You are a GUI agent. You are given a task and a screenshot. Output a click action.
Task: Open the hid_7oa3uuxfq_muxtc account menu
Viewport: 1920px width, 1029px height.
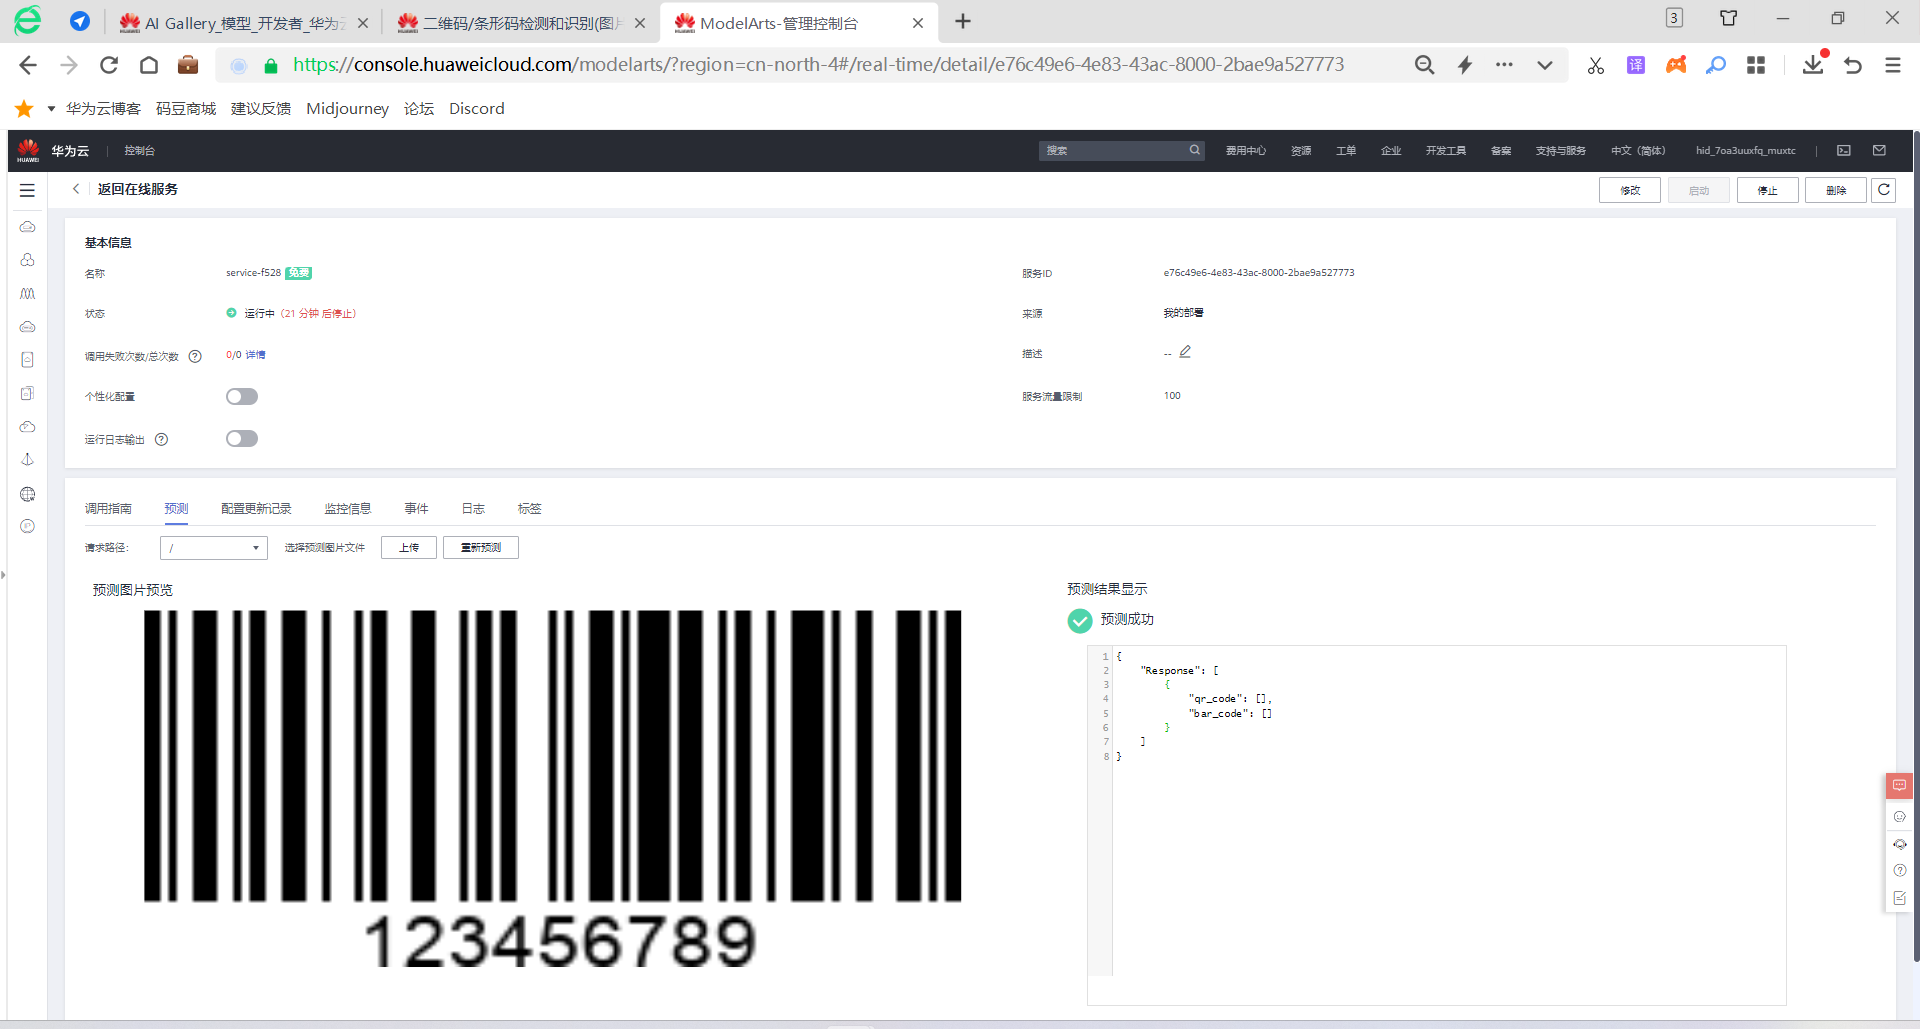click(x=1746, y=151)
